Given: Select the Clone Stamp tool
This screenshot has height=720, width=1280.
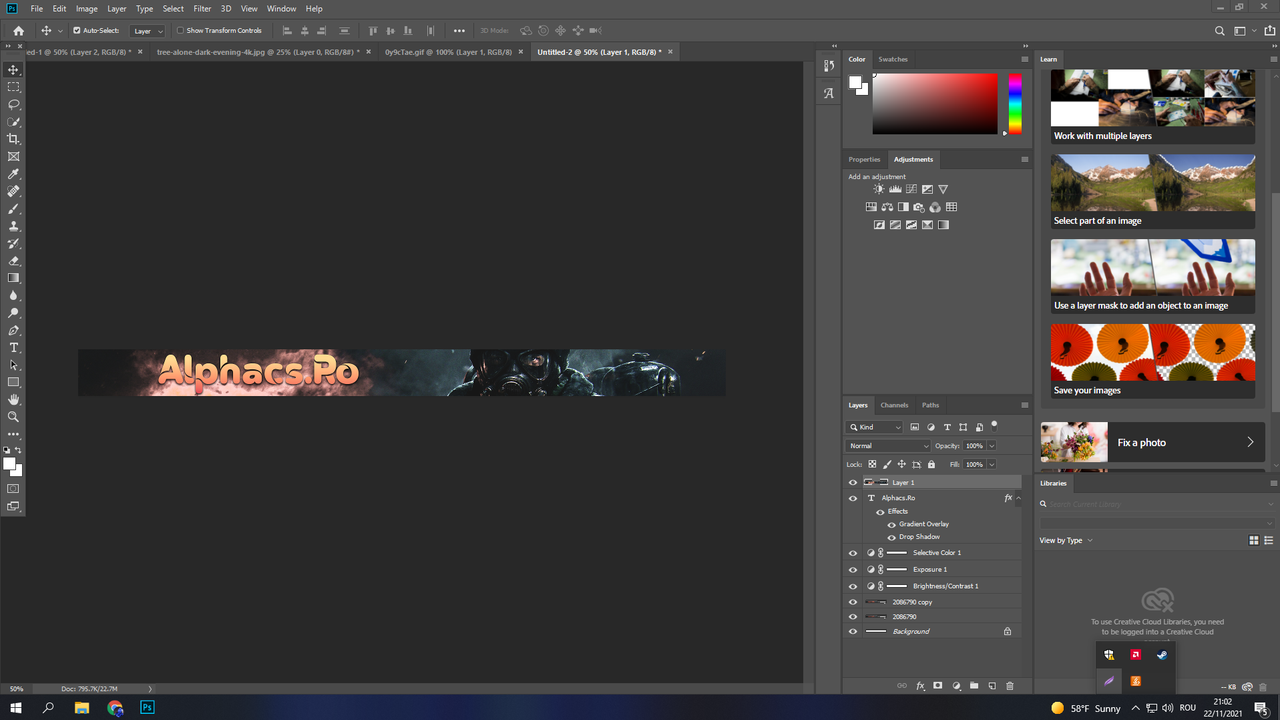Looking at the screenshot, I should 13,226.
